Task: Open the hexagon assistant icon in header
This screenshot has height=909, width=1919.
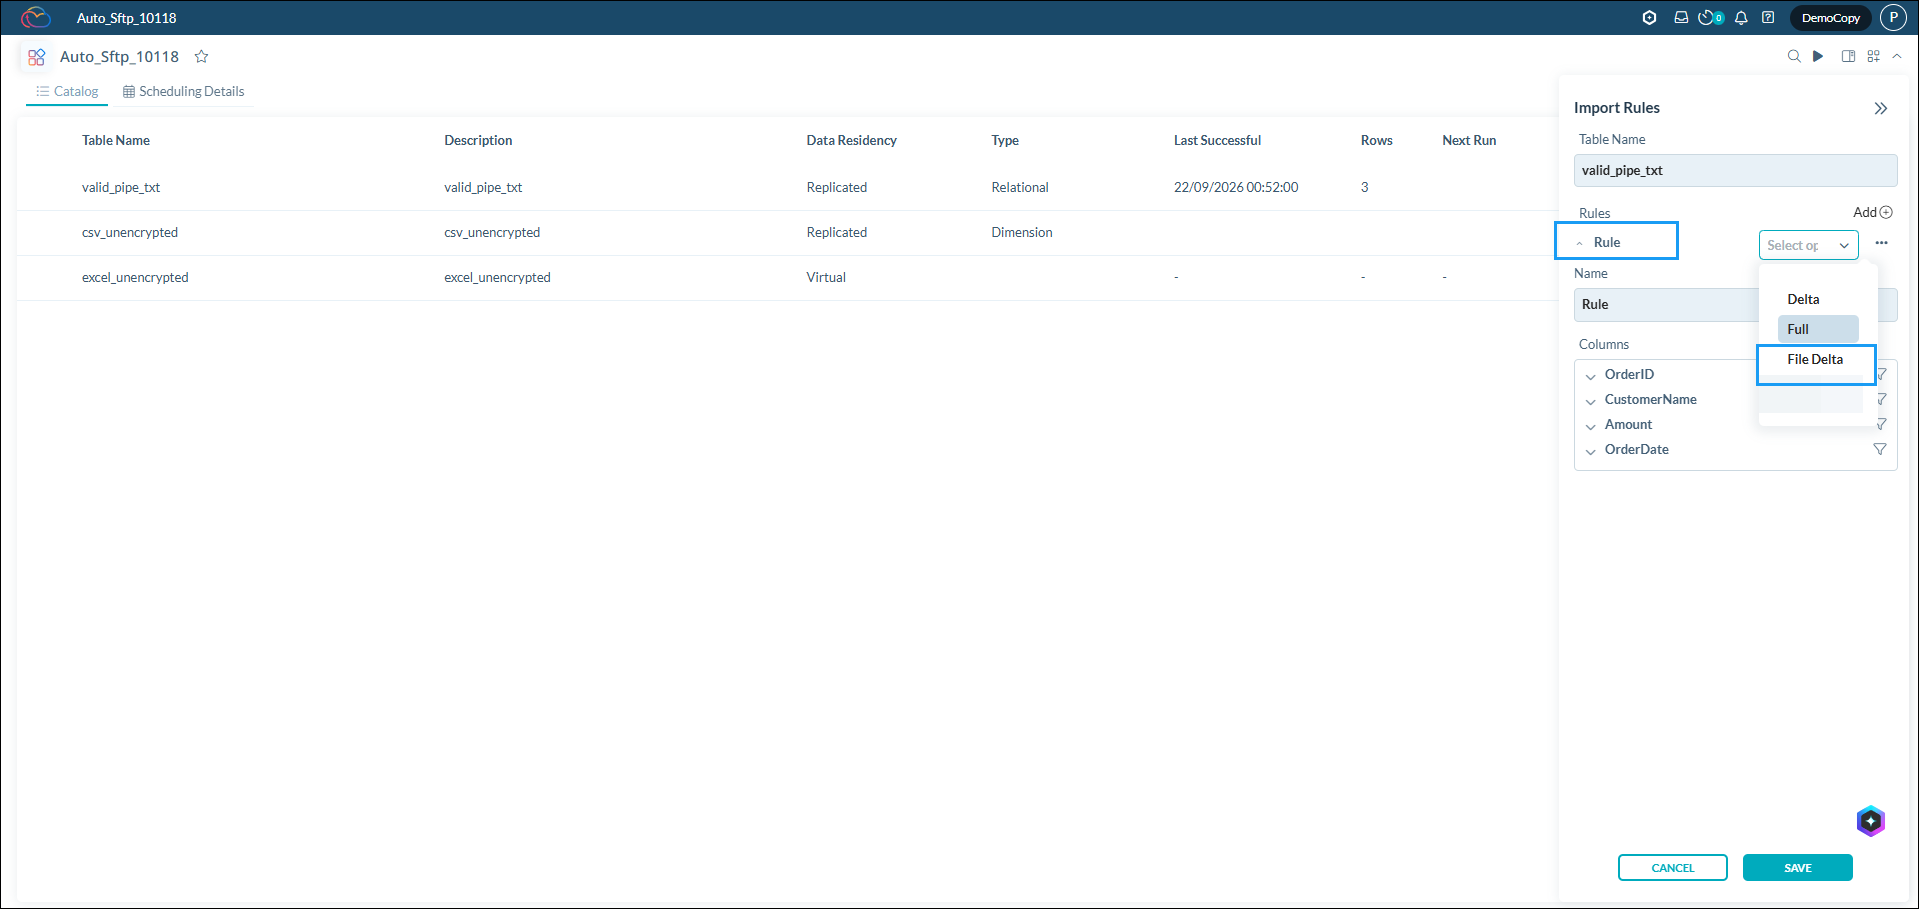Action: pos(1650,17)
